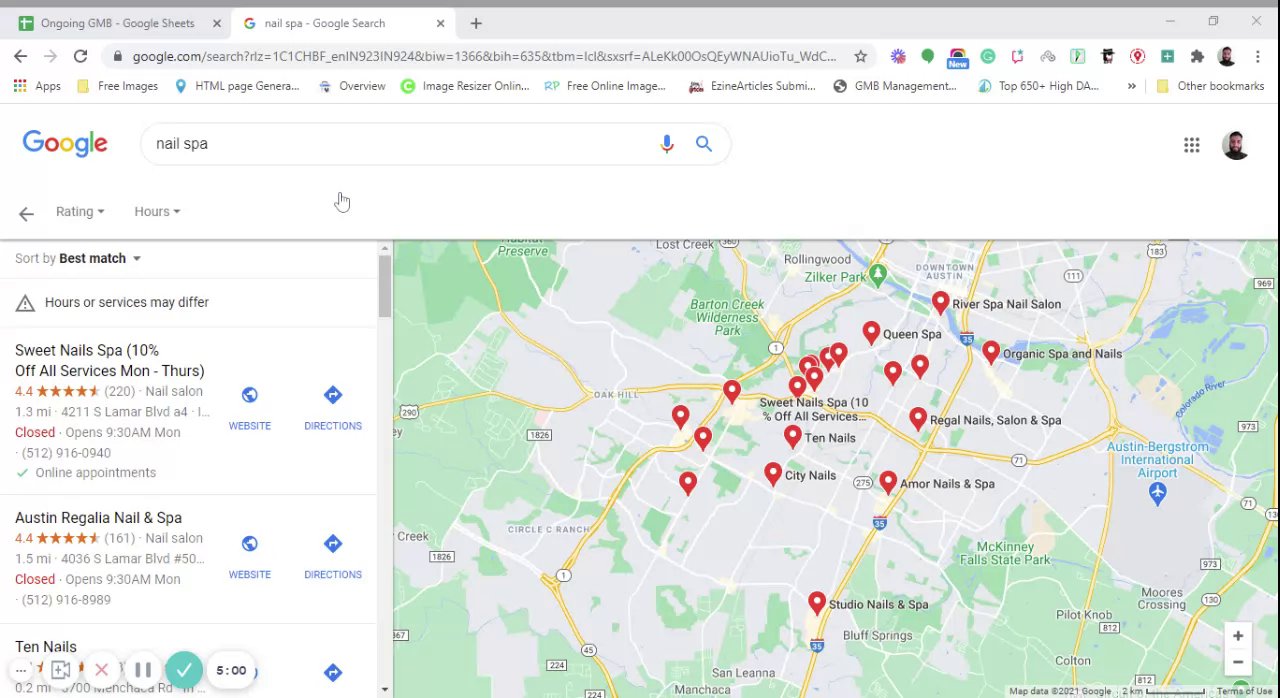Click the Austin-Bergstrom Airport map label
The height and width of the screenshot is (698, 1280).
click(1157, 460)
